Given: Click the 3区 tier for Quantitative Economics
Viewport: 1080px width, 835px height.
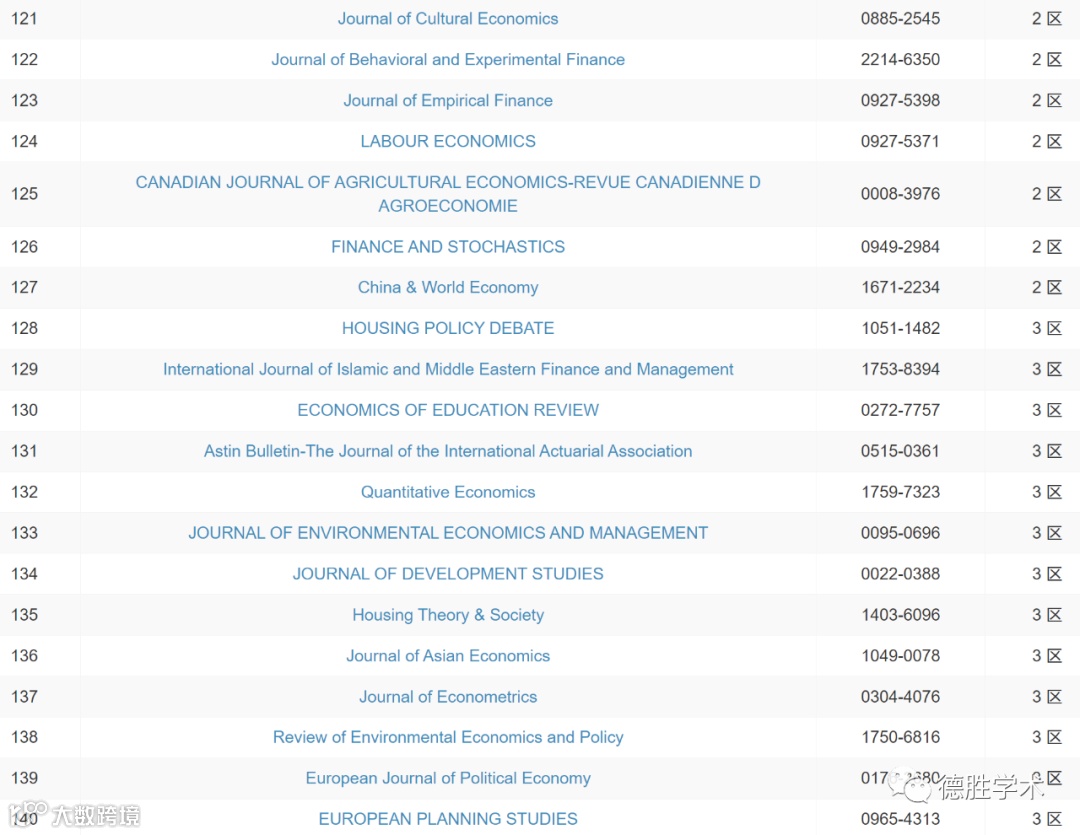Looking at the screenshot, I should (1047, 492).
